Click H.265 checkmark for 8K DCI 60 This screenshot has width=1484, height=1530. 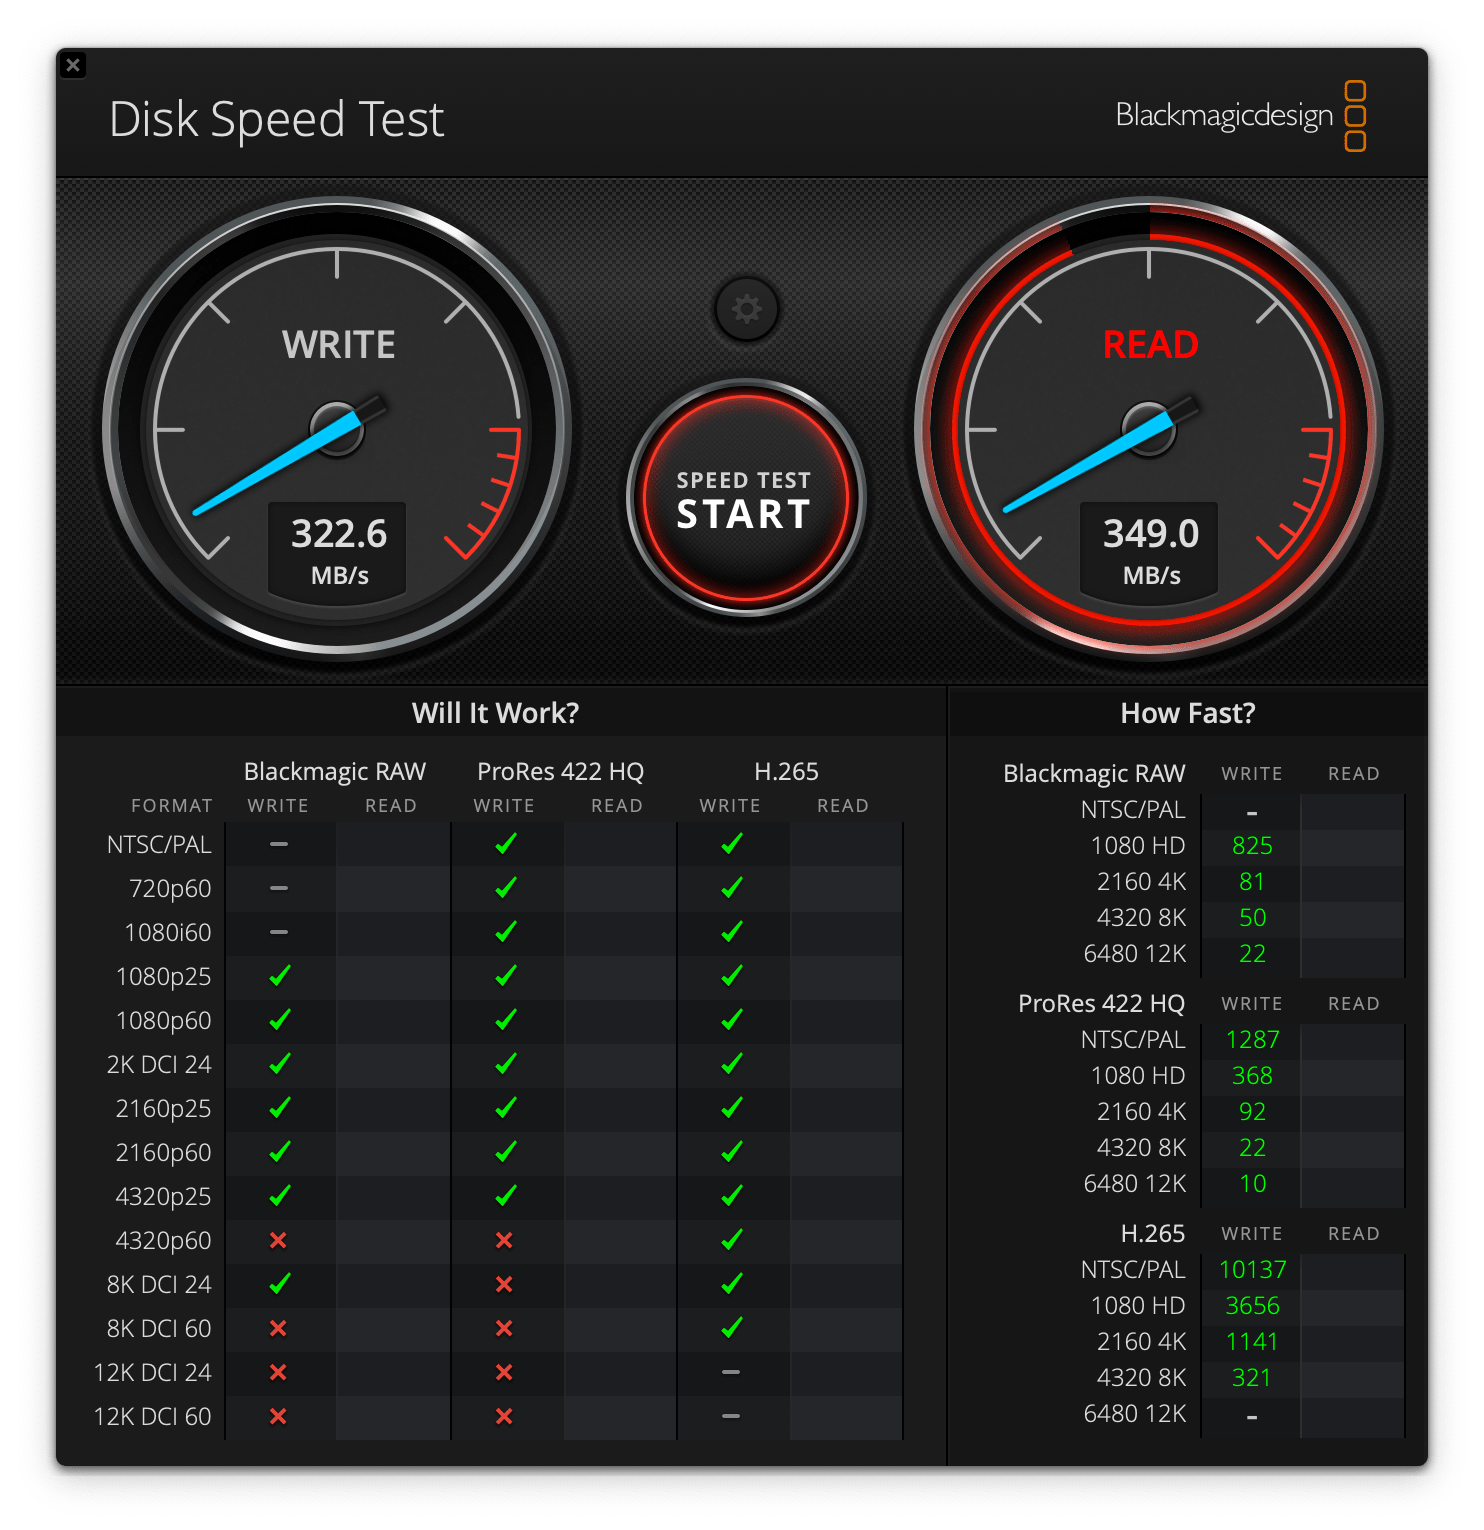click(732, 1327)
